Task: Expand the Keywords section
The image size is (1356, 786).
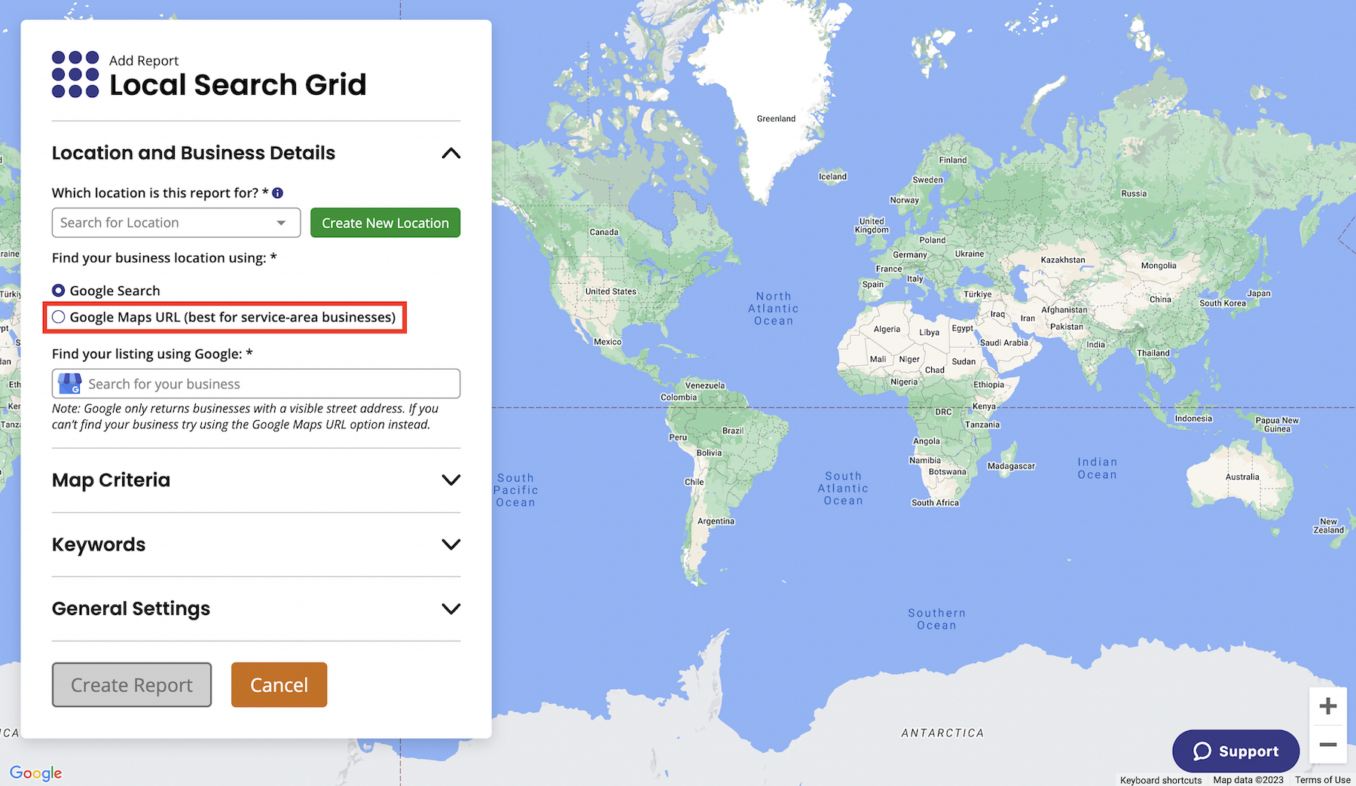Action: [451, 545]
